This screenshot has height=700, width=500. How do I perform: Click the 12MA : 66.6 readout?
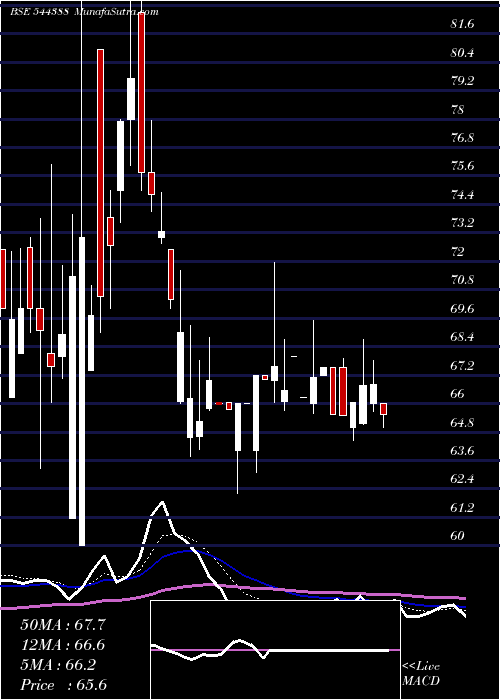(x=63, y=645)
